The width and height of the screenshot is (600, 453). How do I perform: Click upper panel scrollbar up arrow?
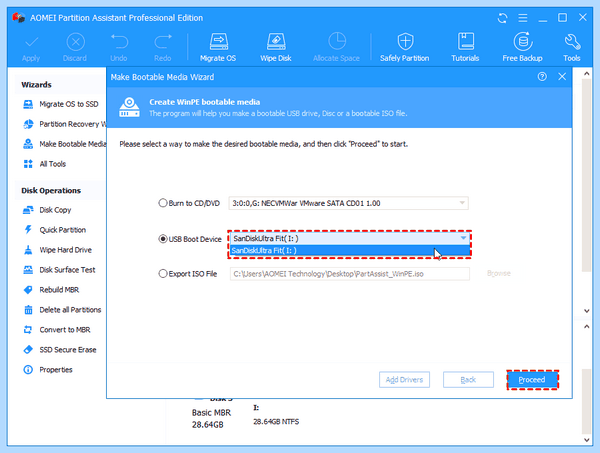pyautogui.click(x=587, y=73)
